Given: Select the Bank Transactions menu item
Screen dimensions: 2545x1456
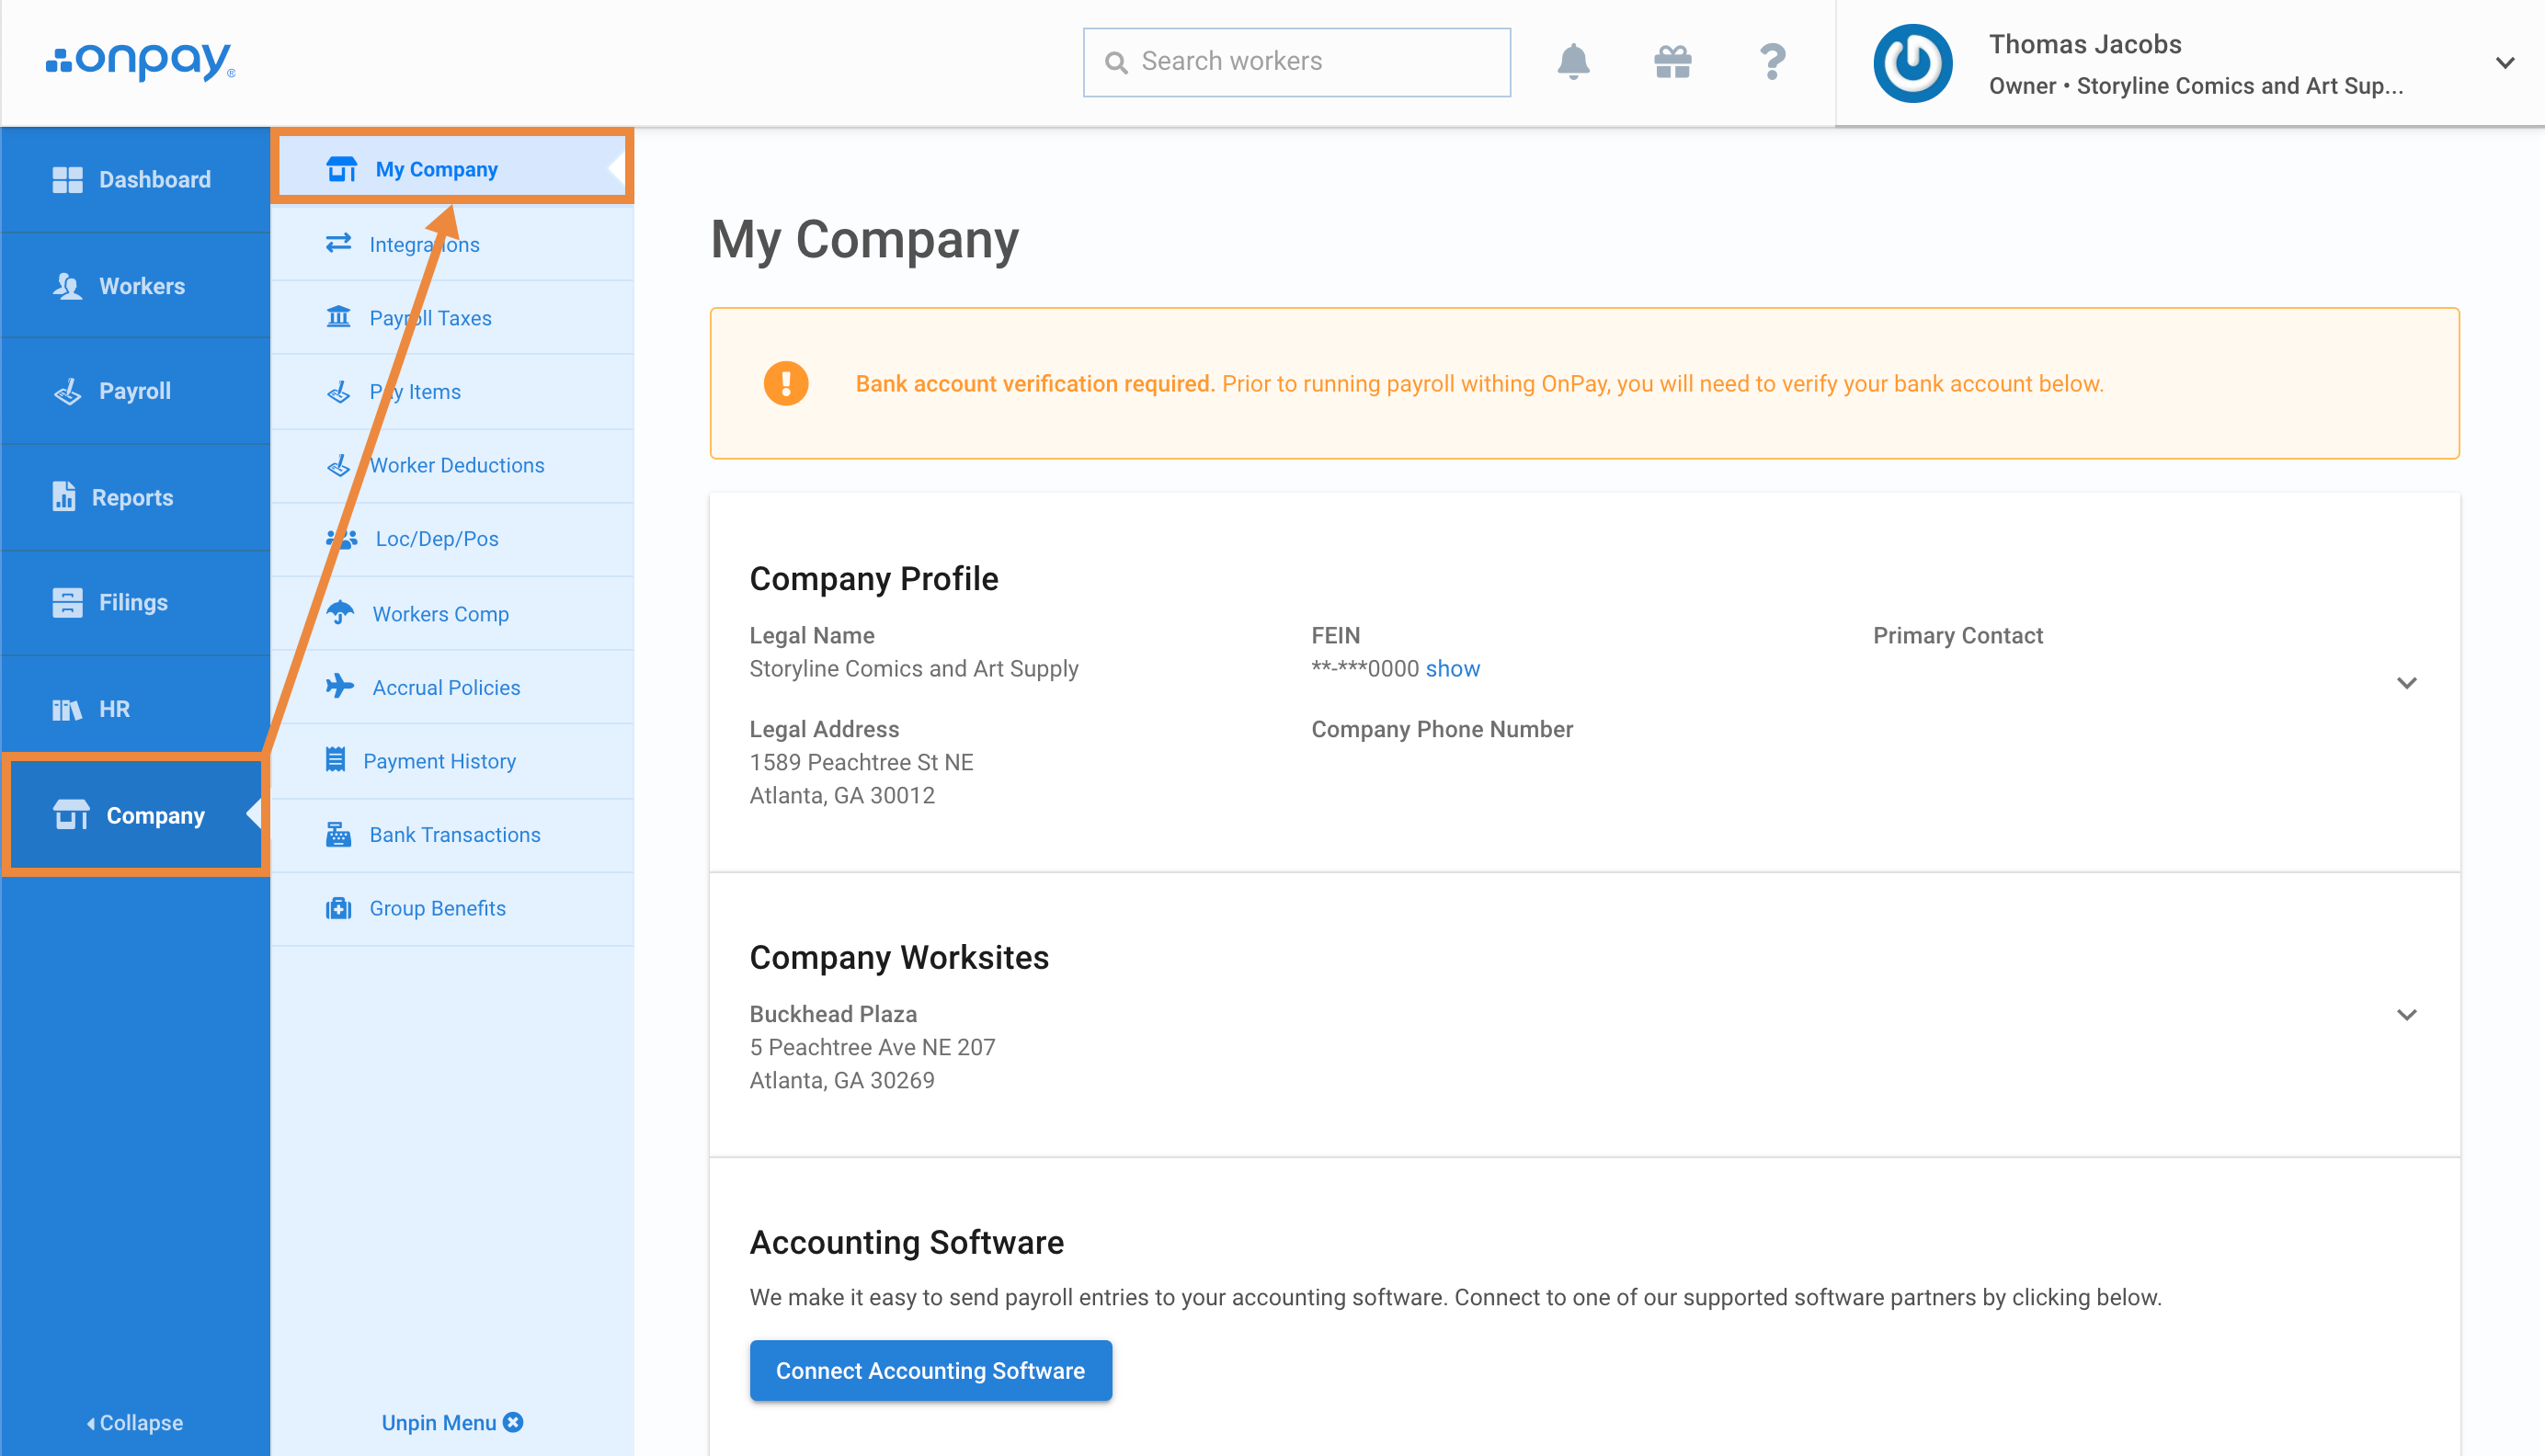Looking at the screenshot, I should click(x=454, y=834).
